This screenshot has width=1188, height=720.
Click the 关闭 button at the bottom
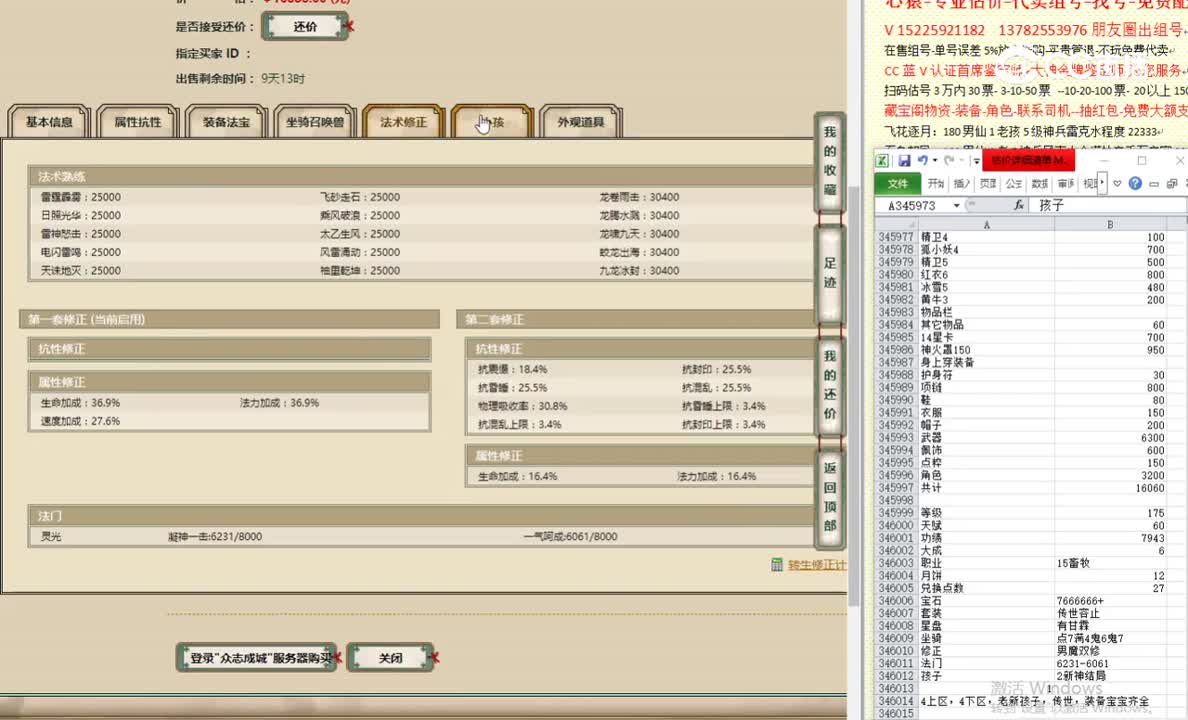click(x=390, y=657)
